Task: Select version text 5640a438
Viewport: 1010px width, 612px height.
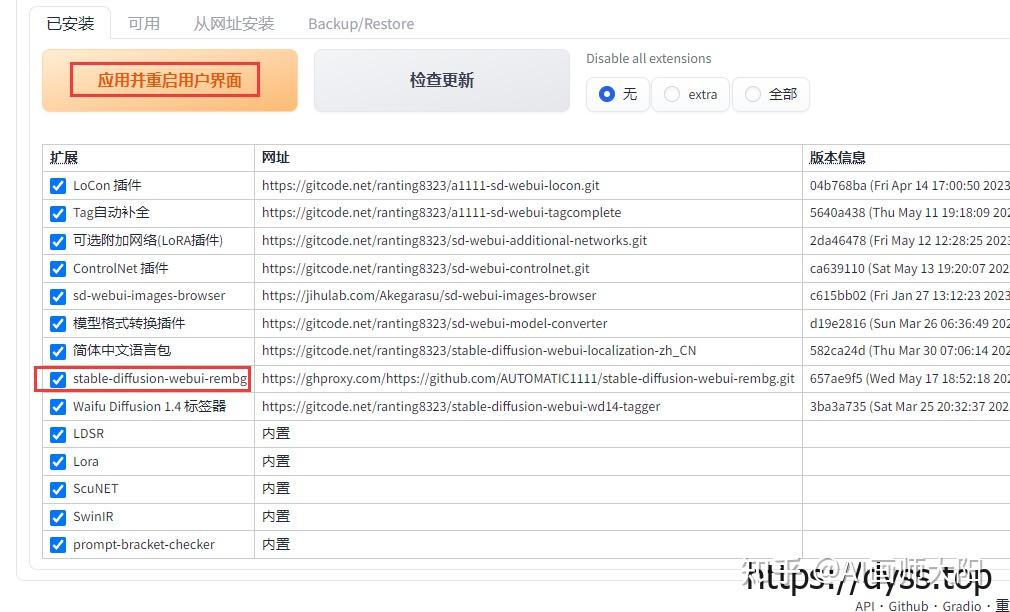Action: pyautogui.click(x=837, y=213)
